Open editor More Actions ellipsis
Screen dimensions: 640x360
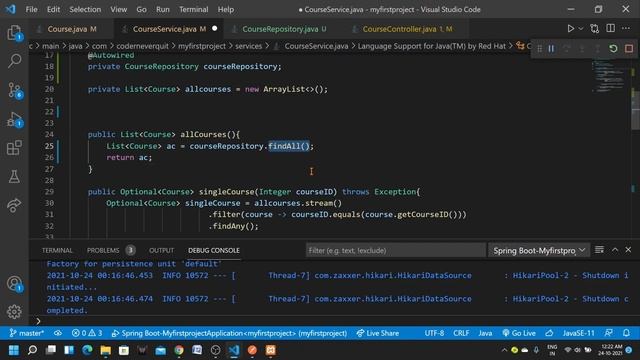pos(626,28)
